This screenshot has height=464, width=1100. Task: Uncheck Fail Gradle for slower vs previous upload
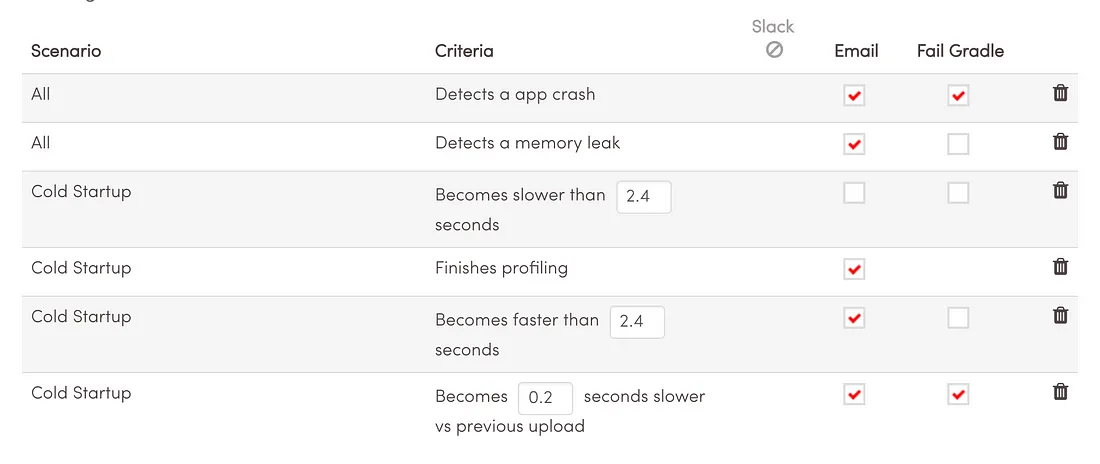958,395
